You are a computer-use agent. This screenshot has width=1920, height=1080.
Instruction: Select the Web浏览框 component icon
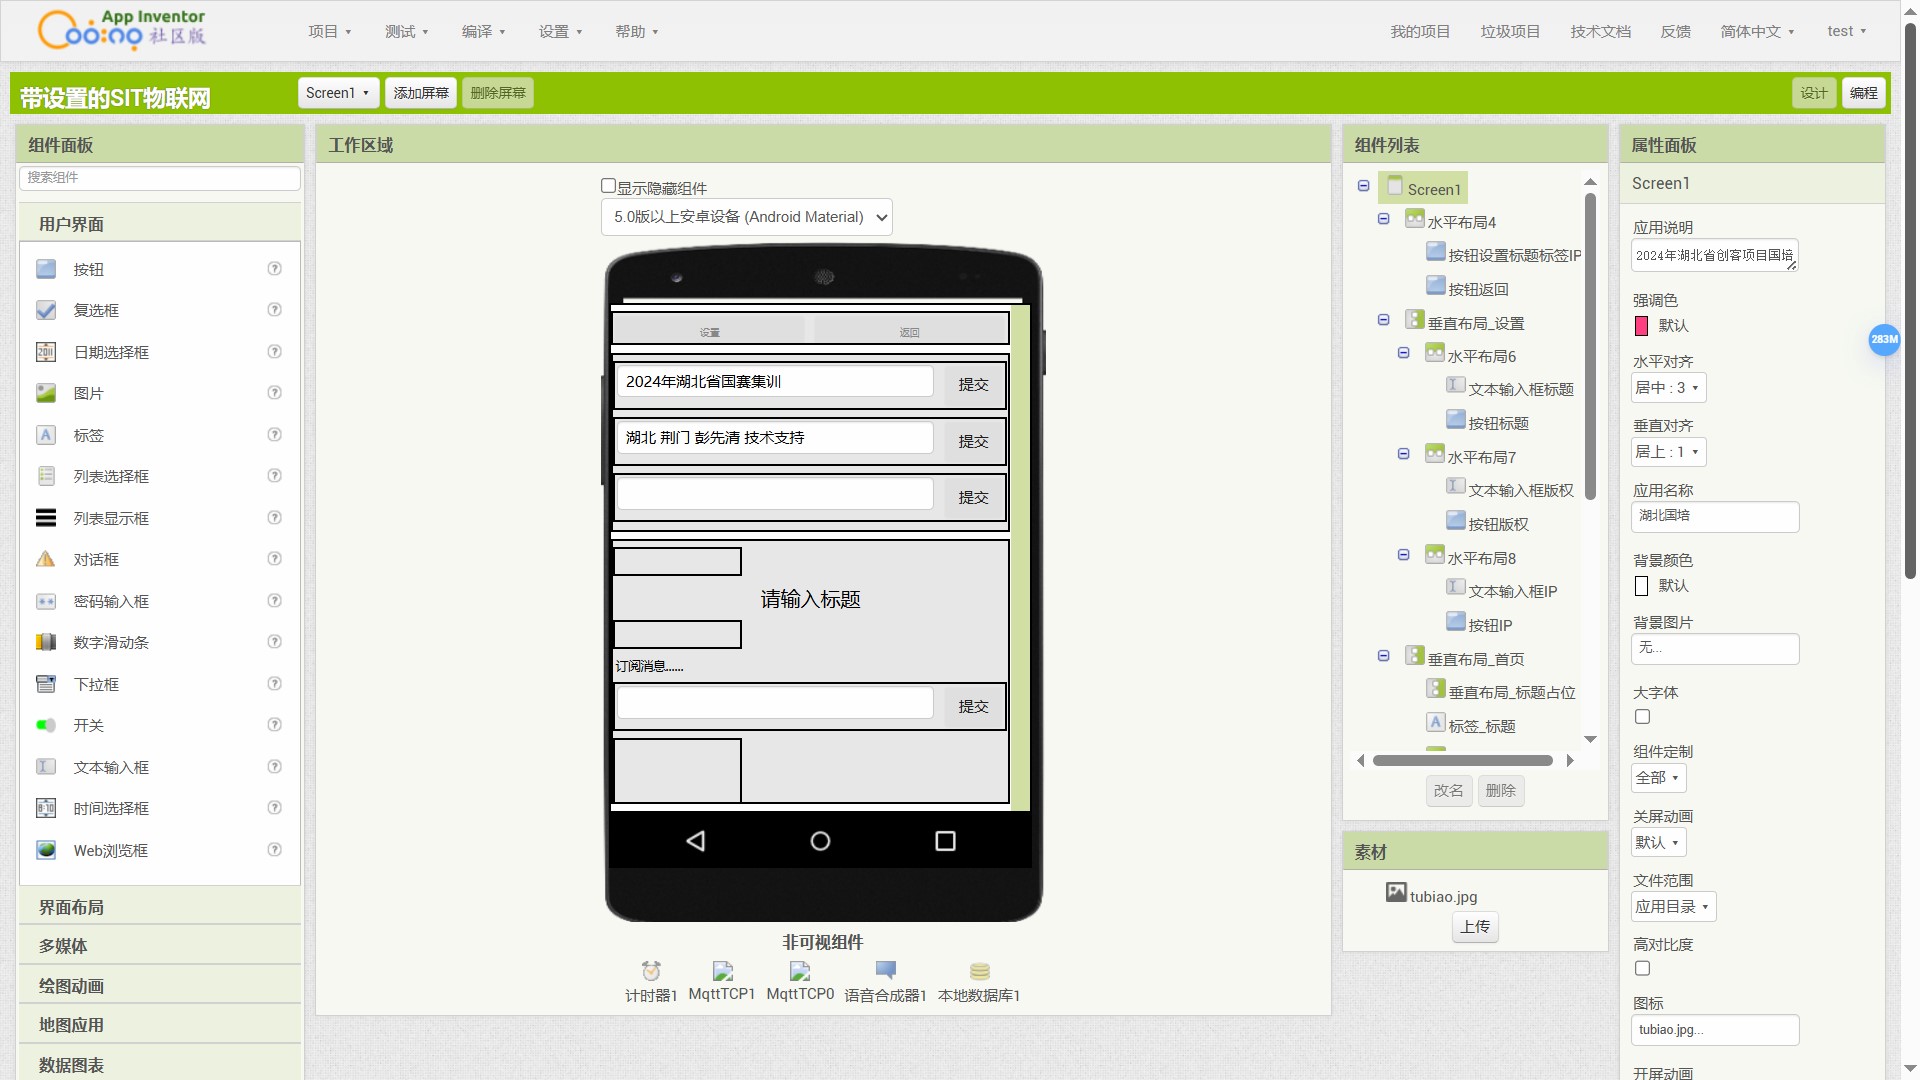click(x=46, y=850)
